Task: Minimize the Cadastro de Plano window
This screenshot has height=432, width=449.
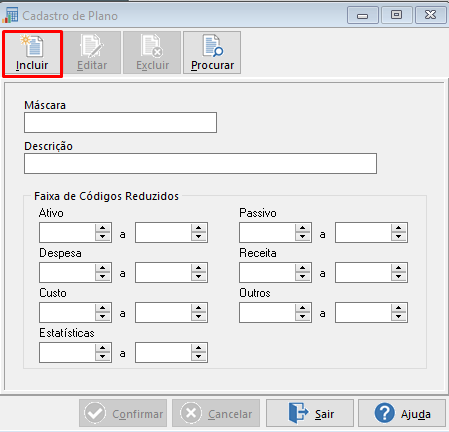Action: [363, 15]
